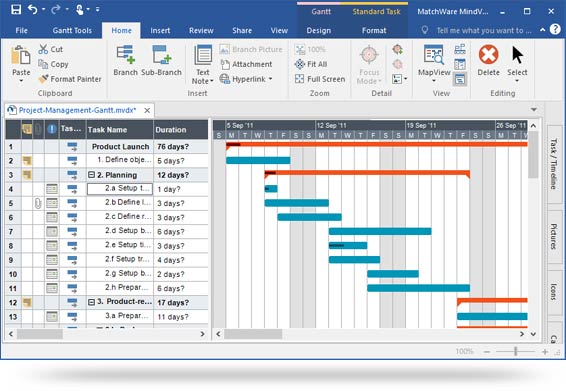
Task: Click the Cut scissors icon
Action: (43, 49)
